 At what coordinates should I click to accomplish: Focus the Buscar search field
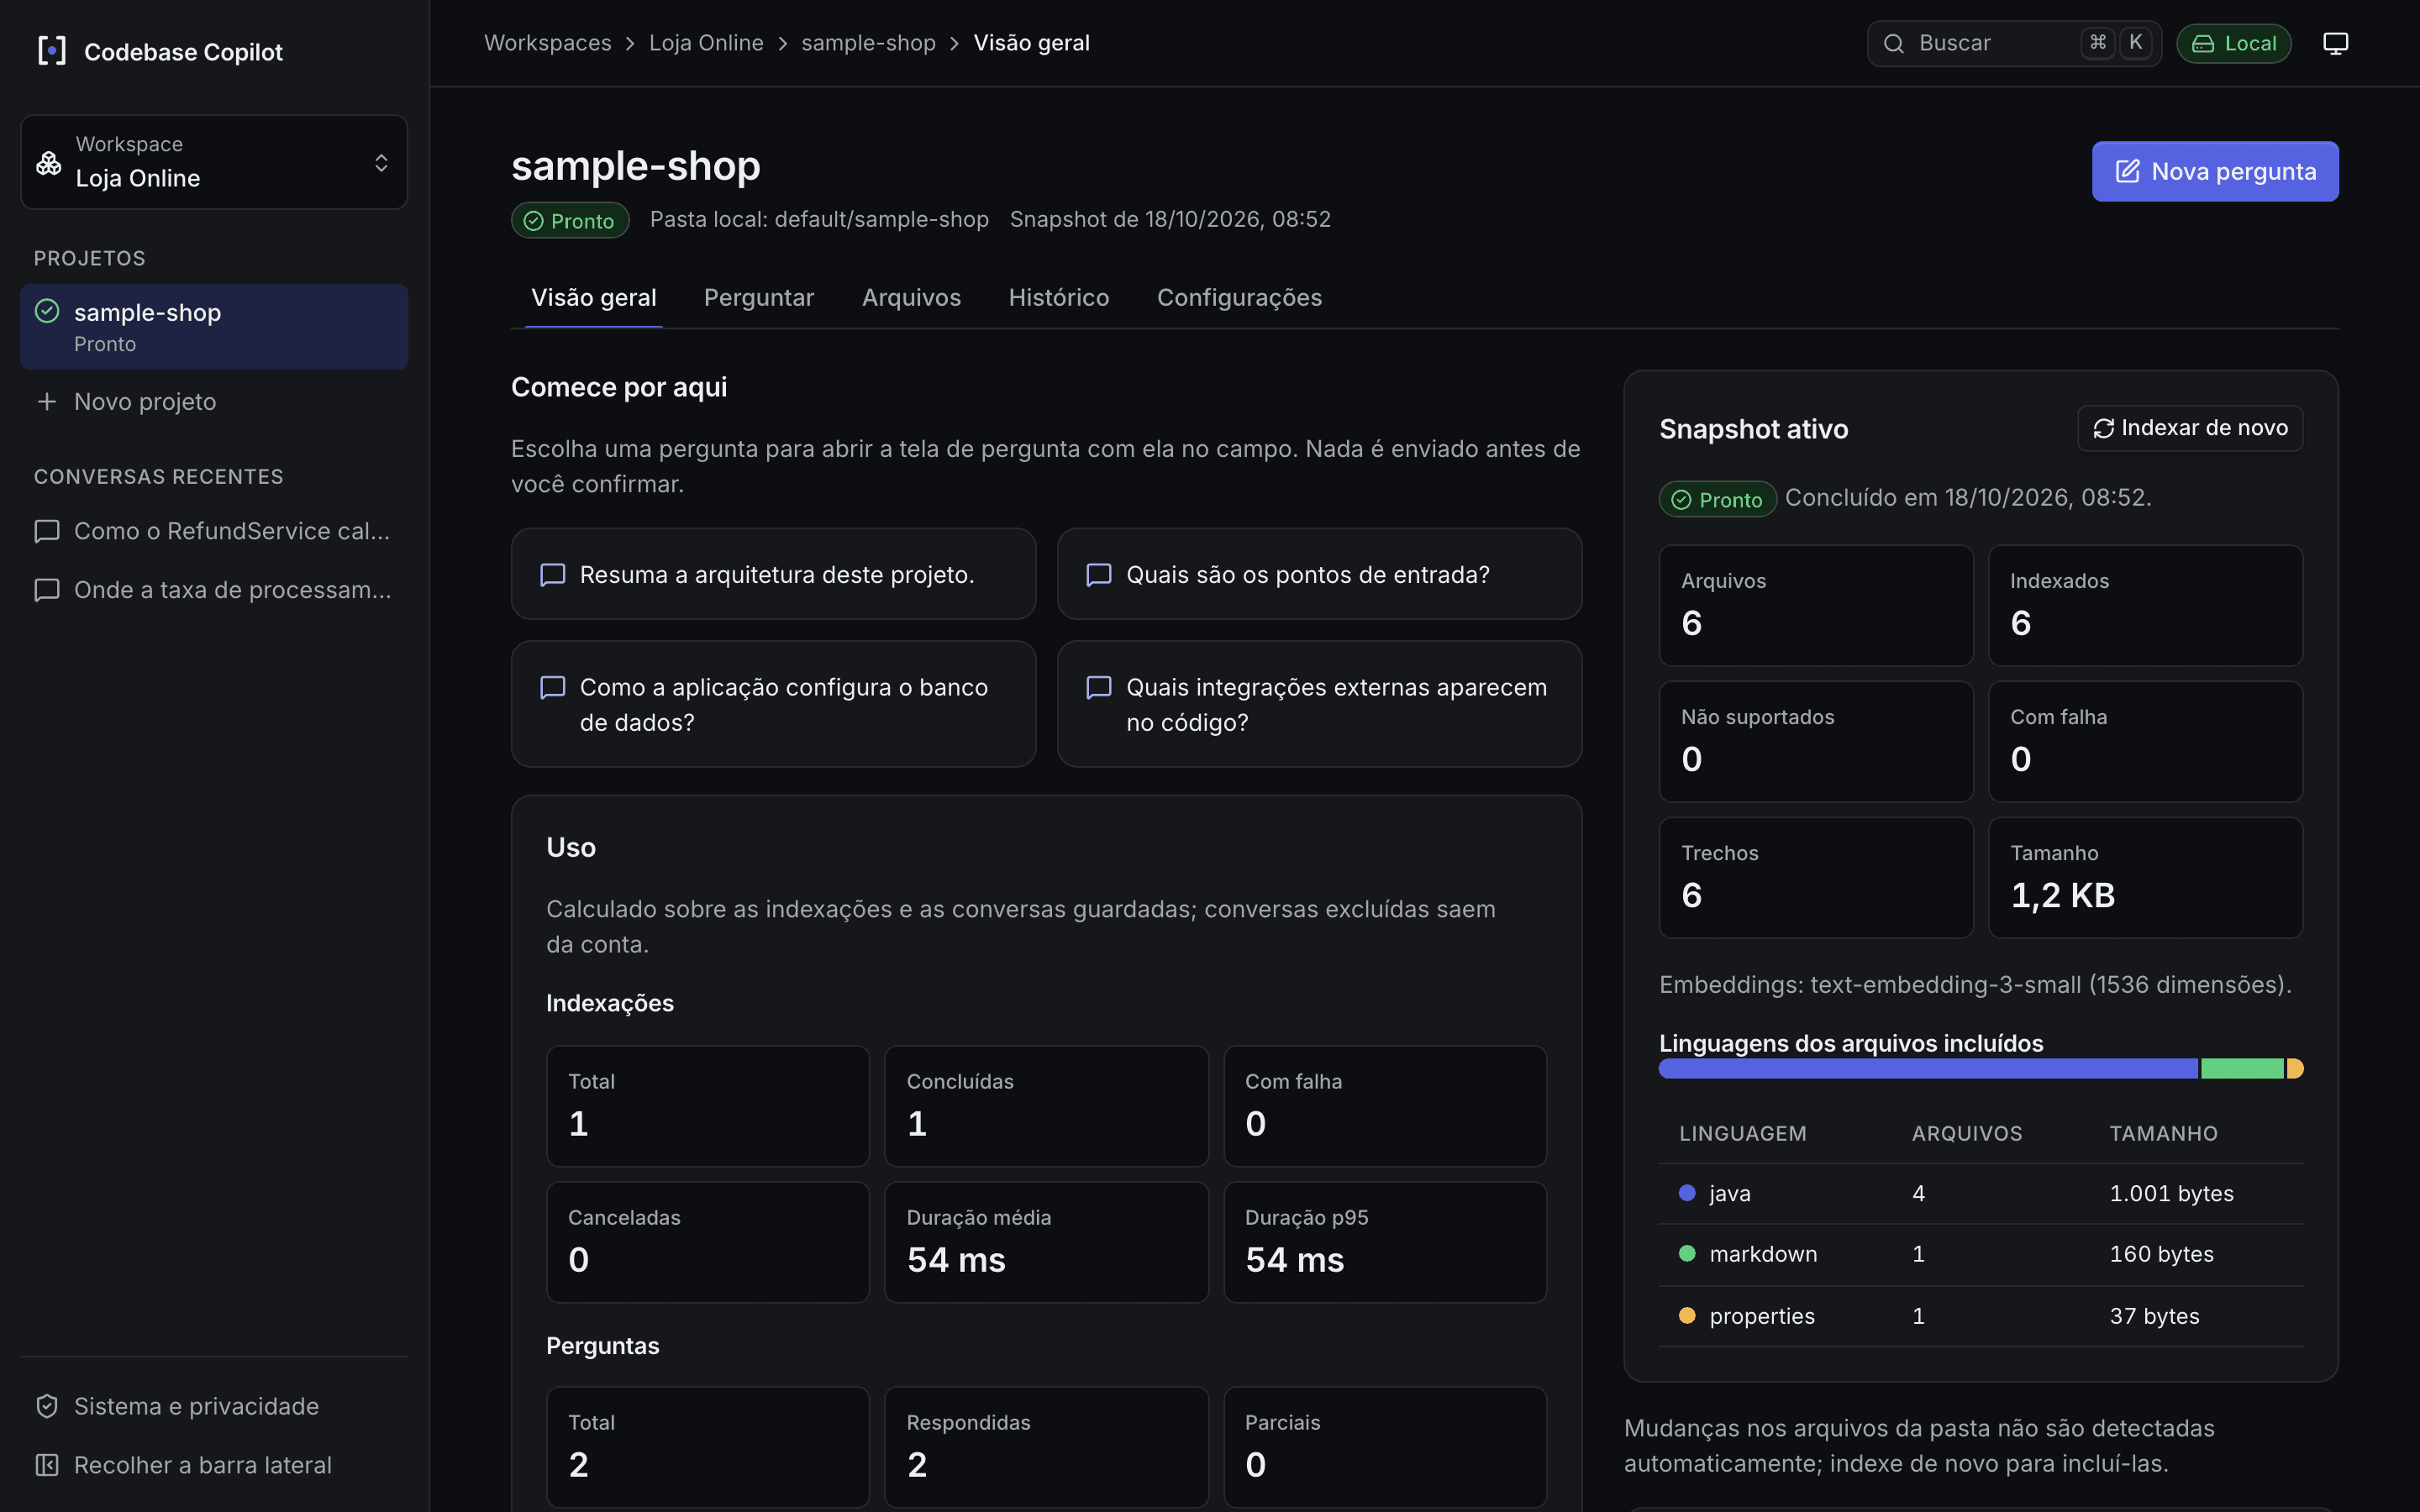(x=2014, y=43)
